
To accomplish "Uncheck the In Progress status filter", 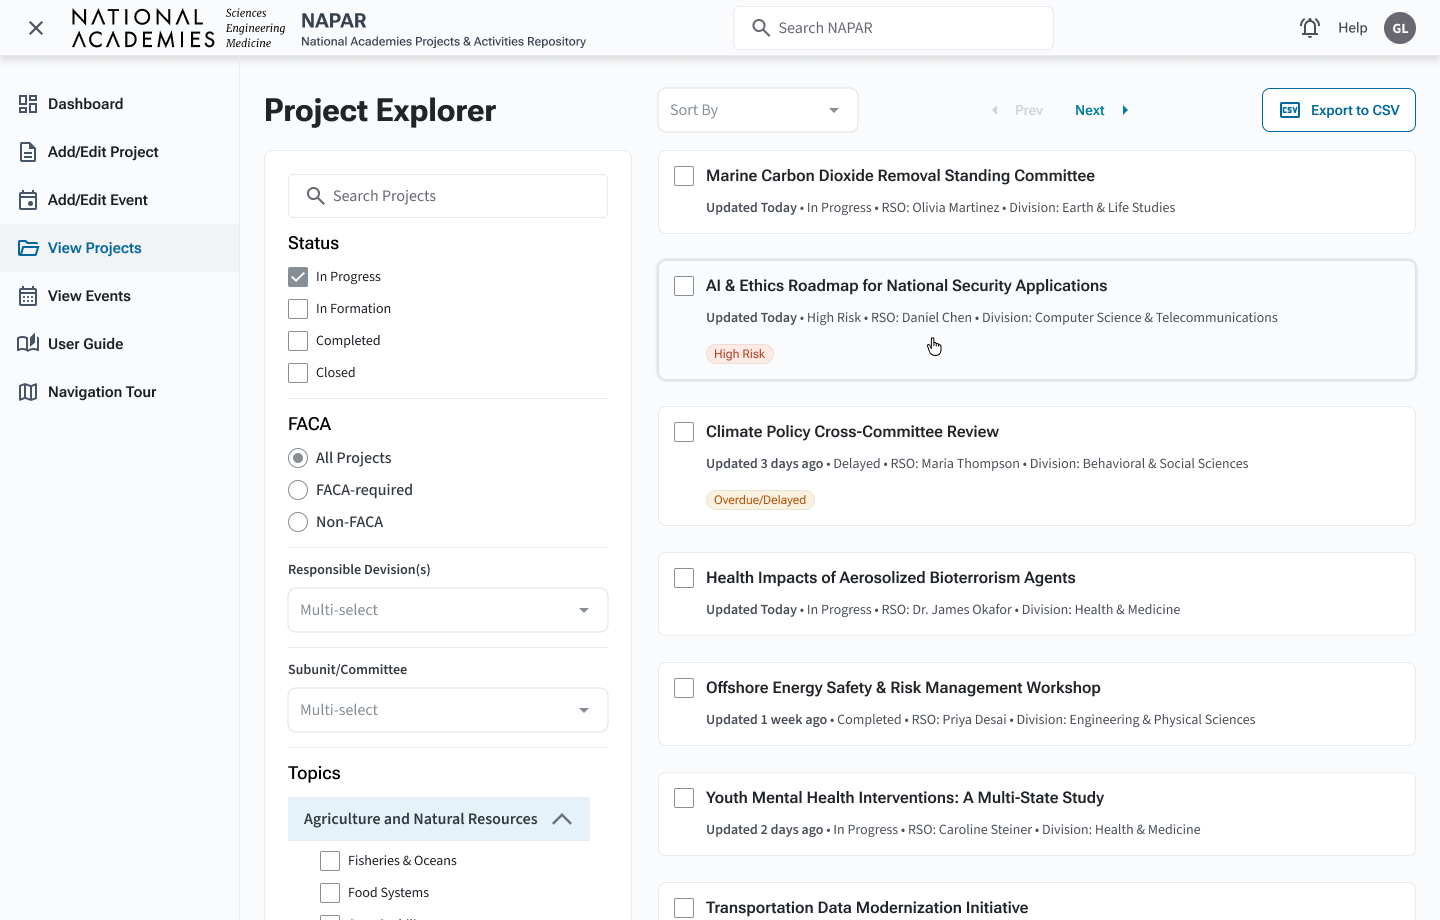I will tap(297, 276).
